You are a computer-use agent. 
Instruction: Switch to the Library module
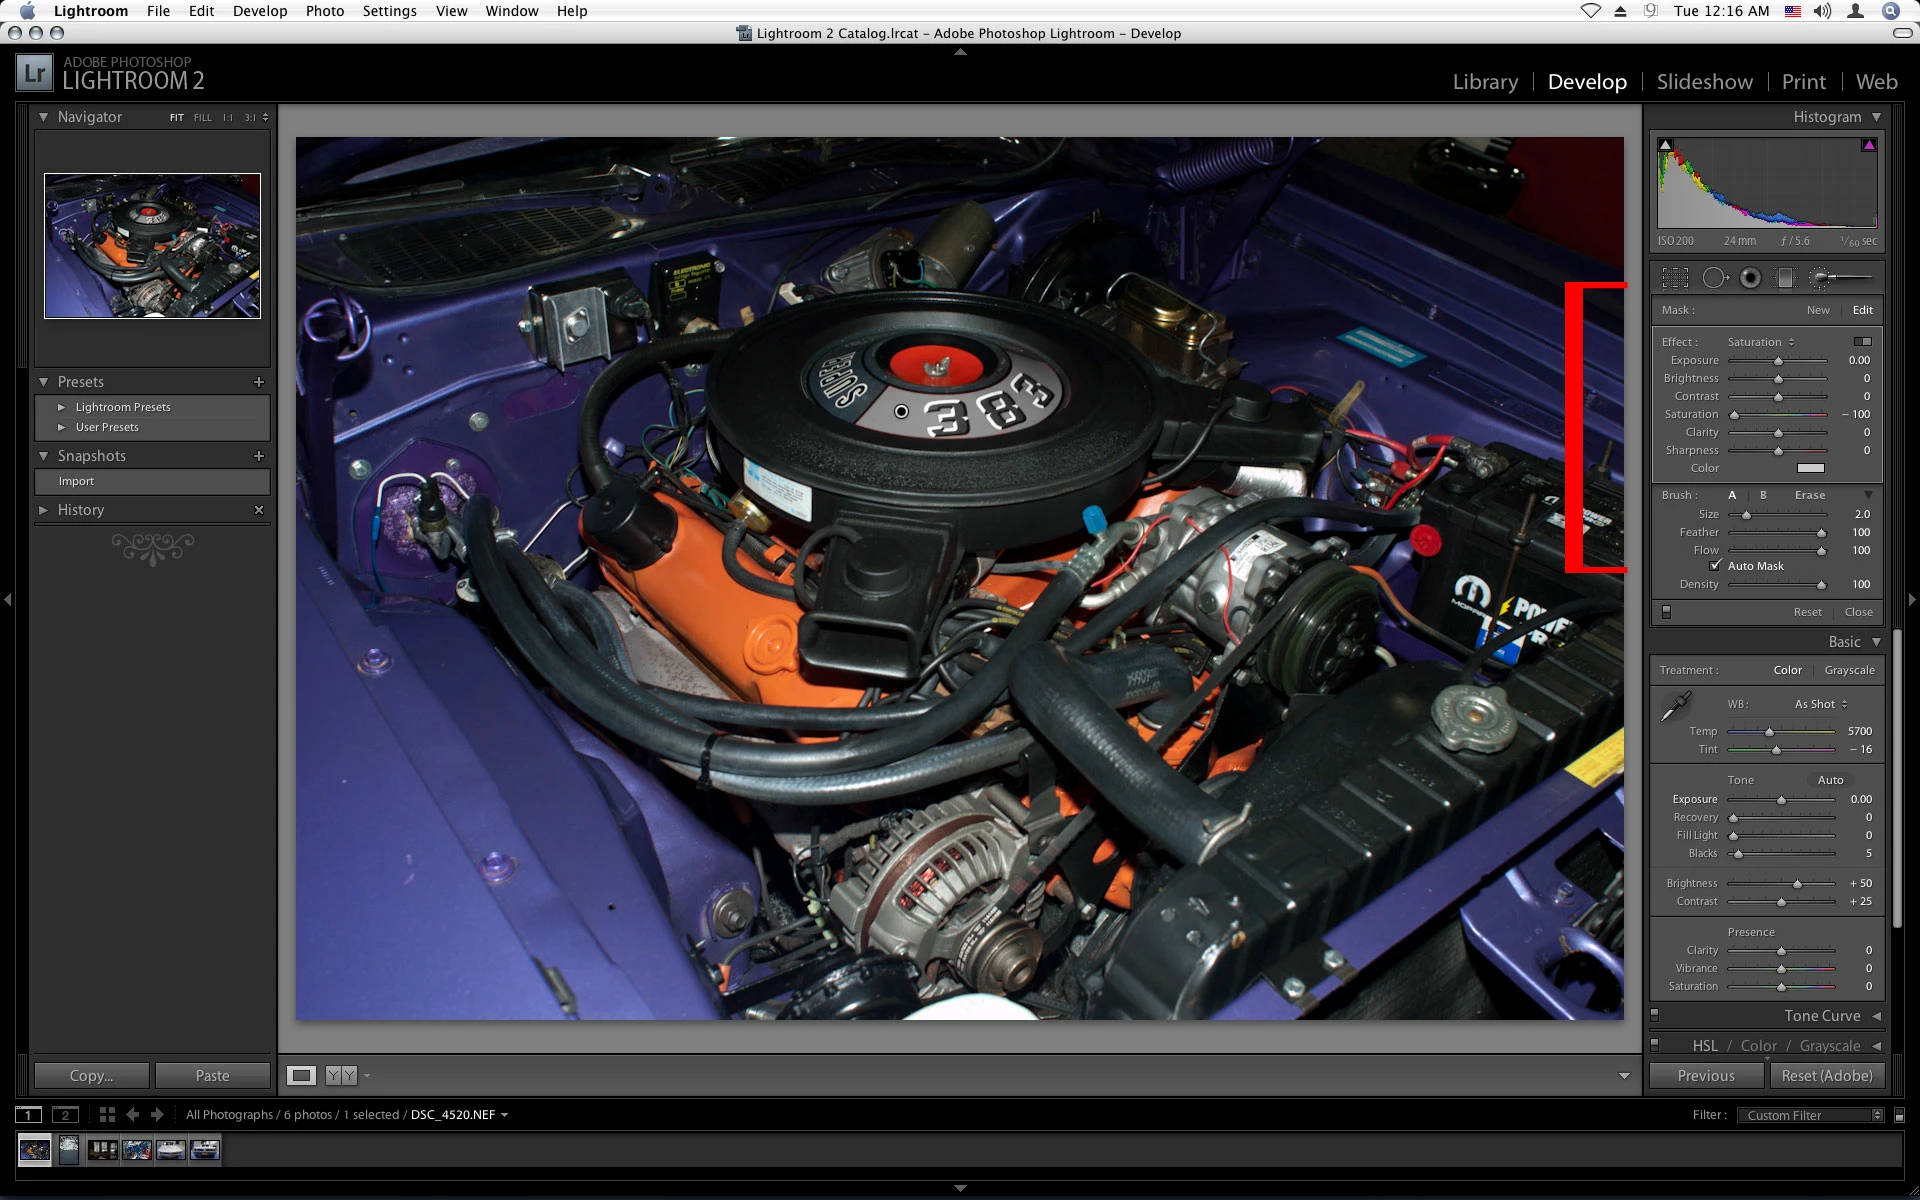point(1485,82)
